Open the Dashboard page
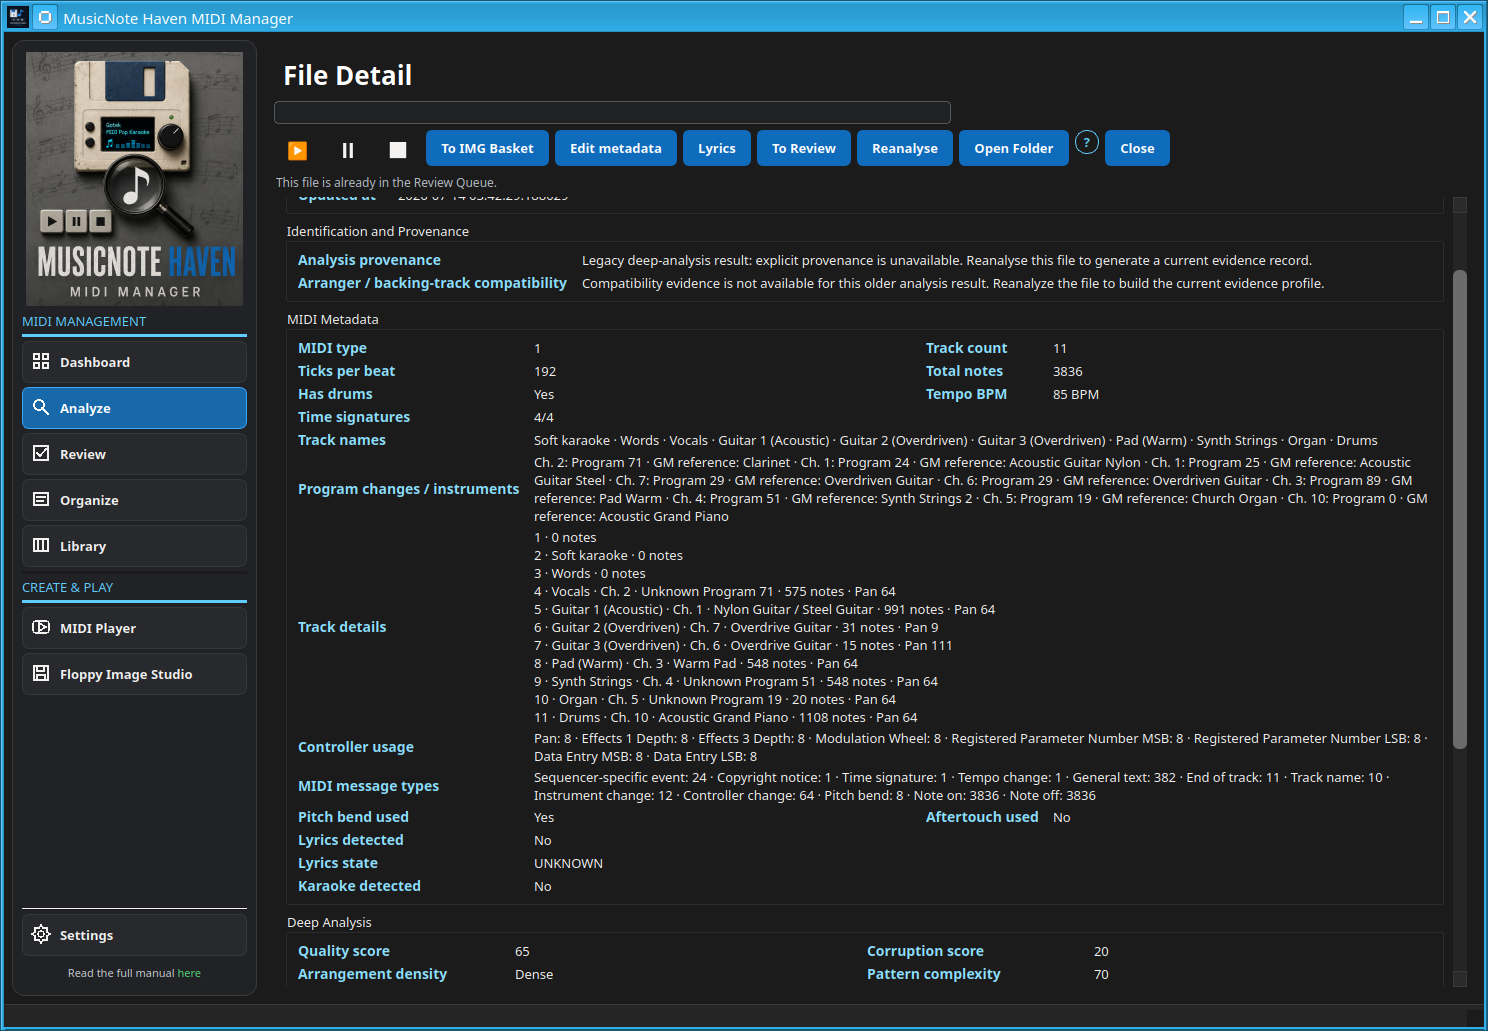1488x1031 pixels. 134,362
